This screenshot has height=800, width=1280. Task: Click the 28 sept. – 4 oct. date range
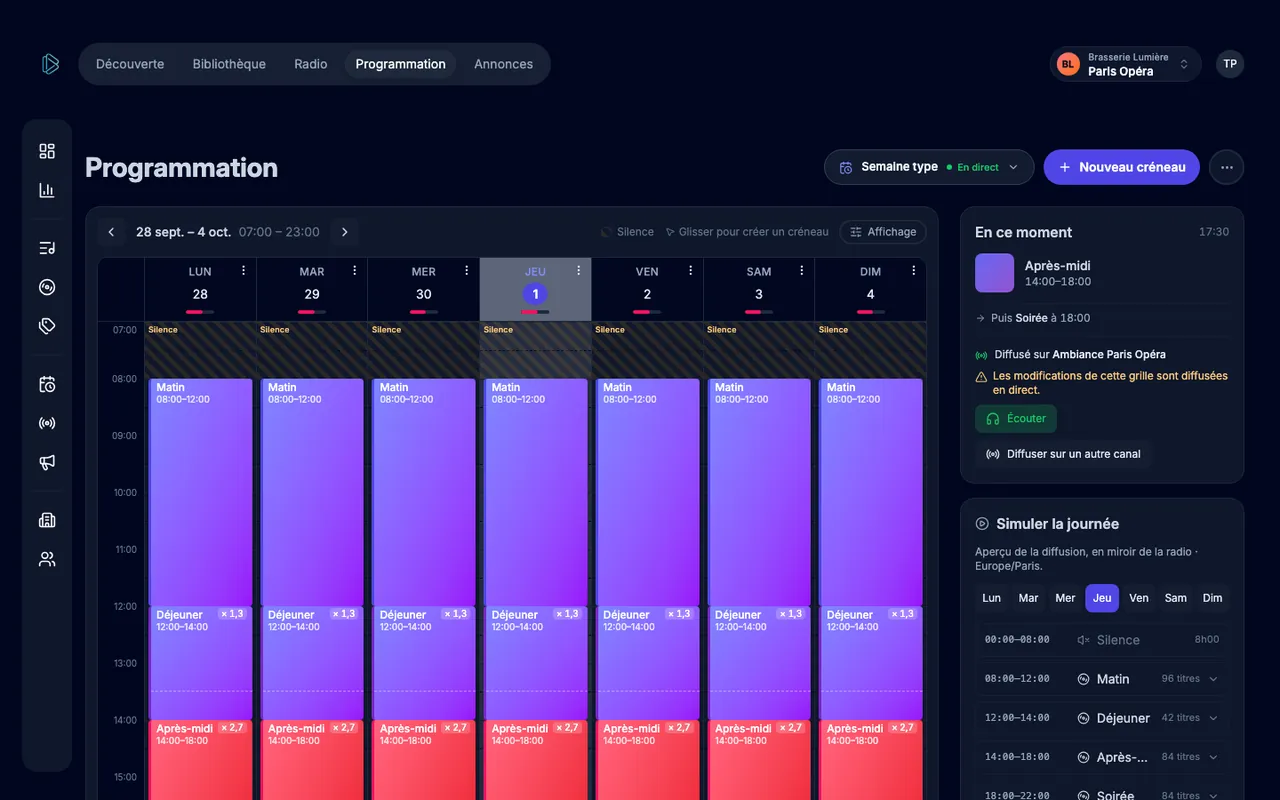coord(184,232)
